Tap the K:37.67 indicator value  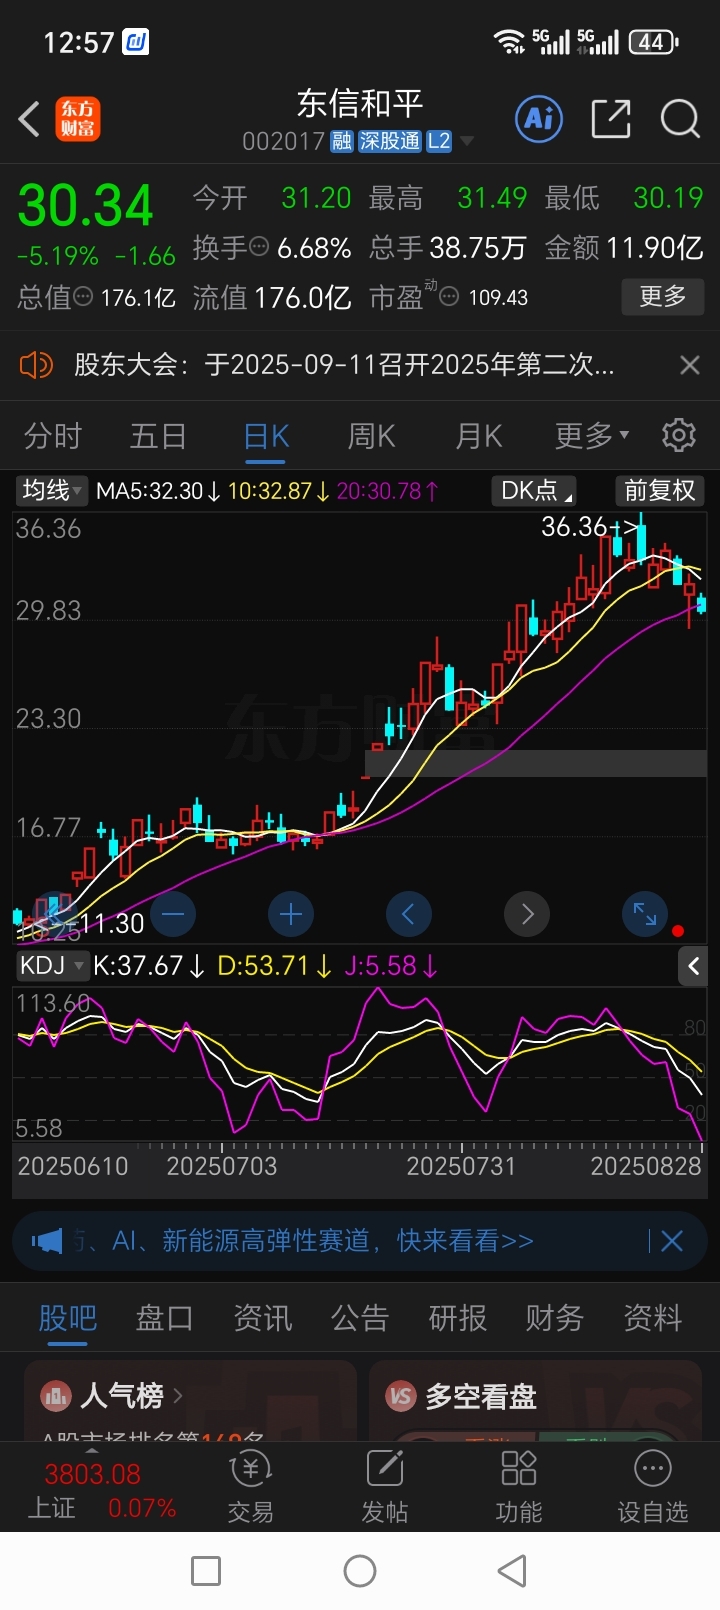coord(150,966)
